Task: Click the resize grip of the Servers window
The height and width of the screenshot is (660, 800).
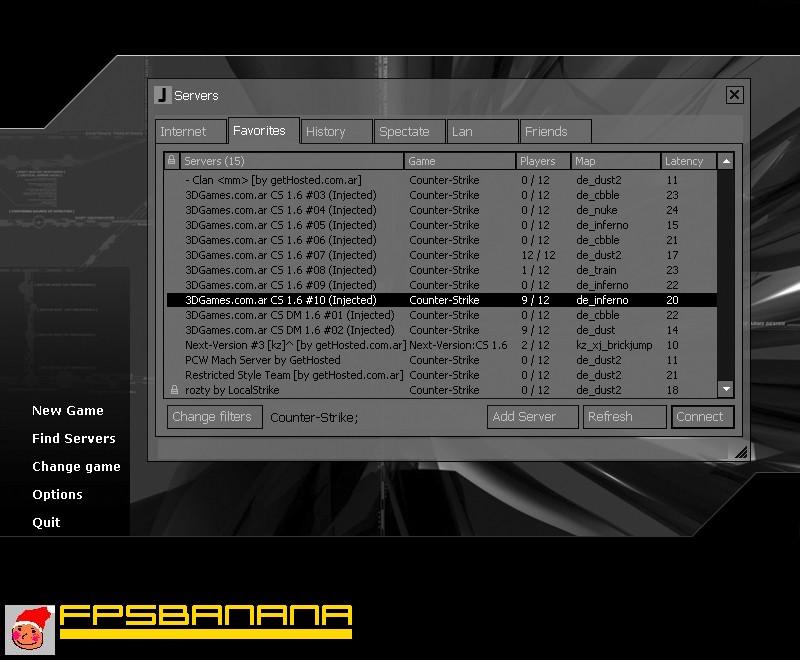Action: (741, 452)
